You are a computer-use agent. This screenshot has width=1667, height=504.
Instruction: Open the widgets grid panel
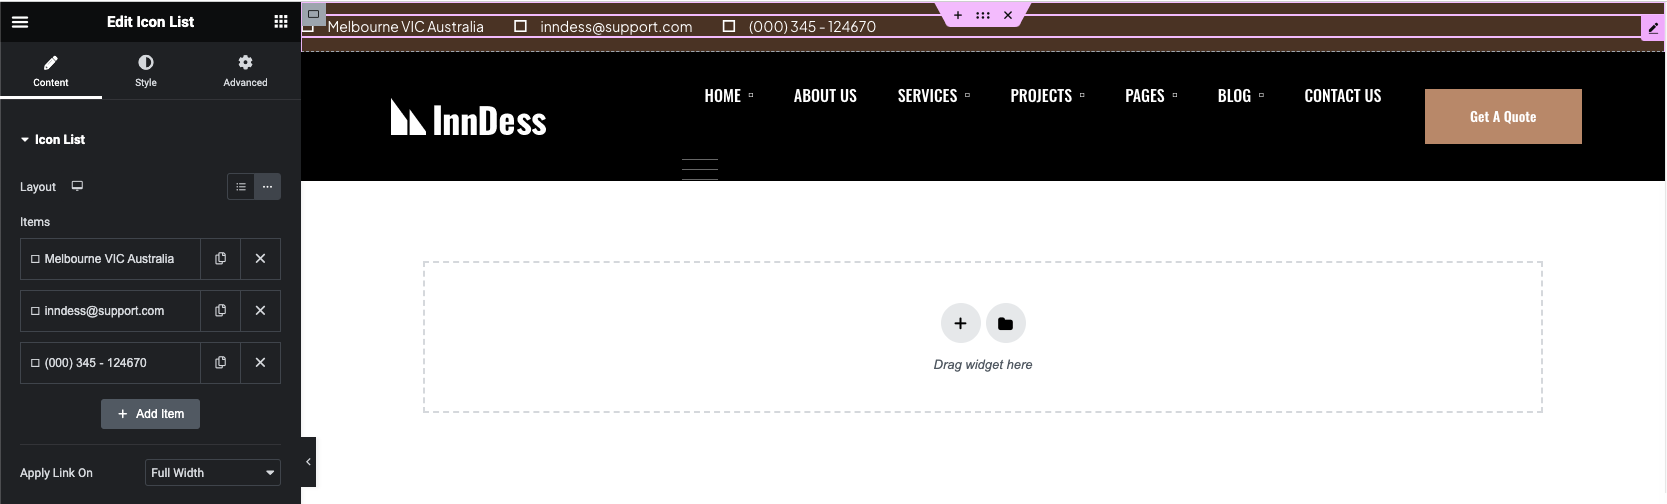coord(281,21)
